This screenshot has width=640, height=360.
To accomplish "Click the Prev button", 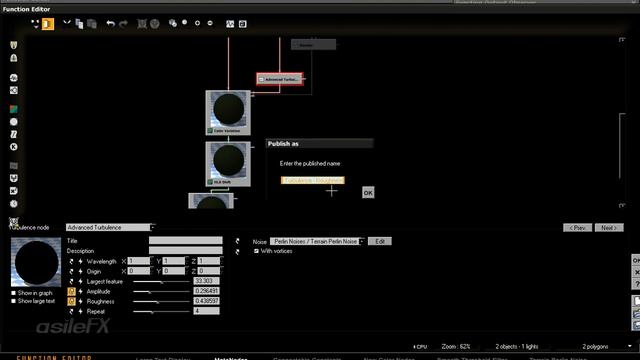I will (x=578, y=228).
